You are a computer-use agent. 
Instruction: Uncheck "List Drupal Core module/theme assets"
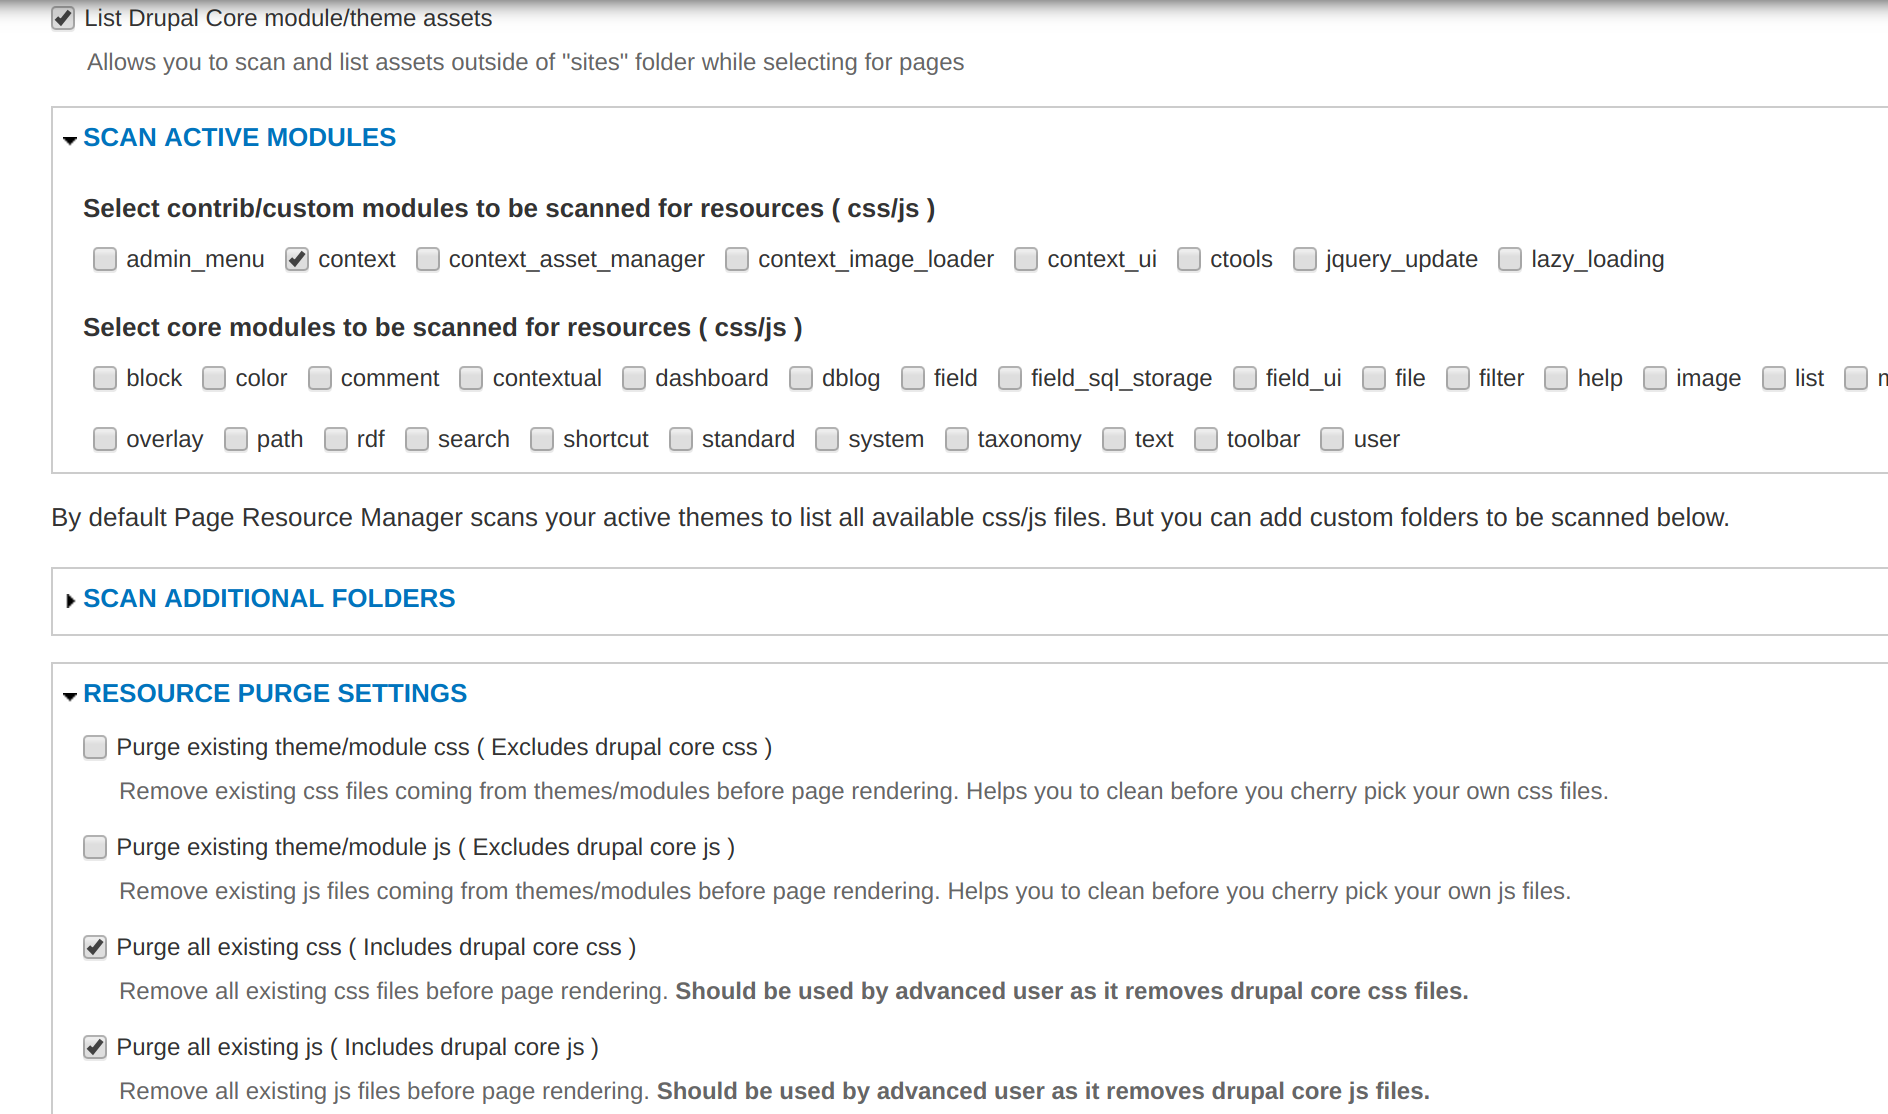pos(62,18)
